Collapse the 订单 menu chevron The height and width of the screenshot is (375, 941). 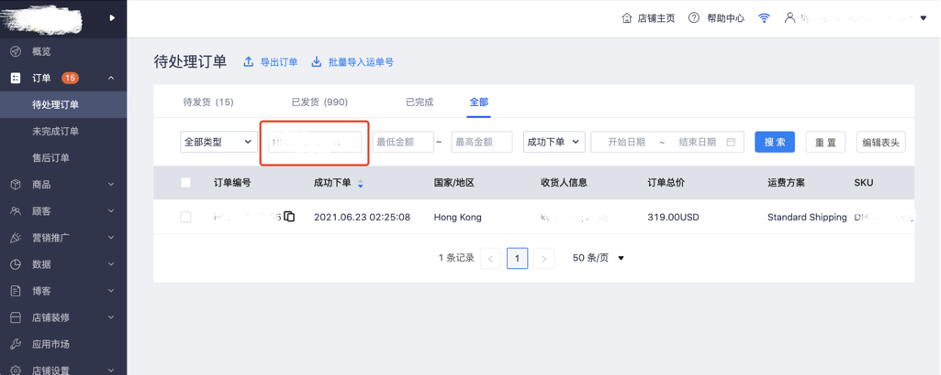111,78
